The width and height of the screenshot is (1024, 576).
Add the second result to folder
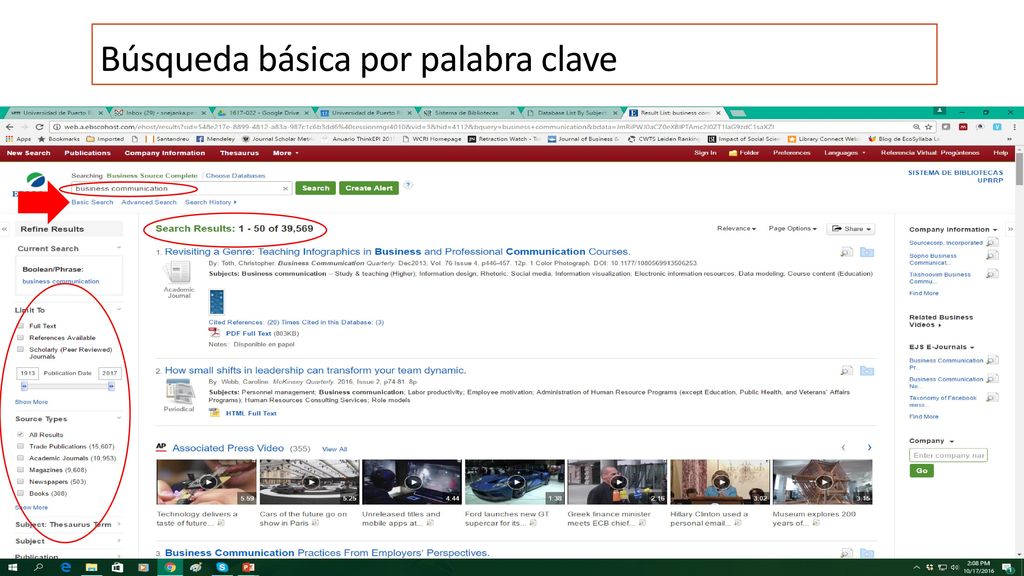click(x=867, y=371)
